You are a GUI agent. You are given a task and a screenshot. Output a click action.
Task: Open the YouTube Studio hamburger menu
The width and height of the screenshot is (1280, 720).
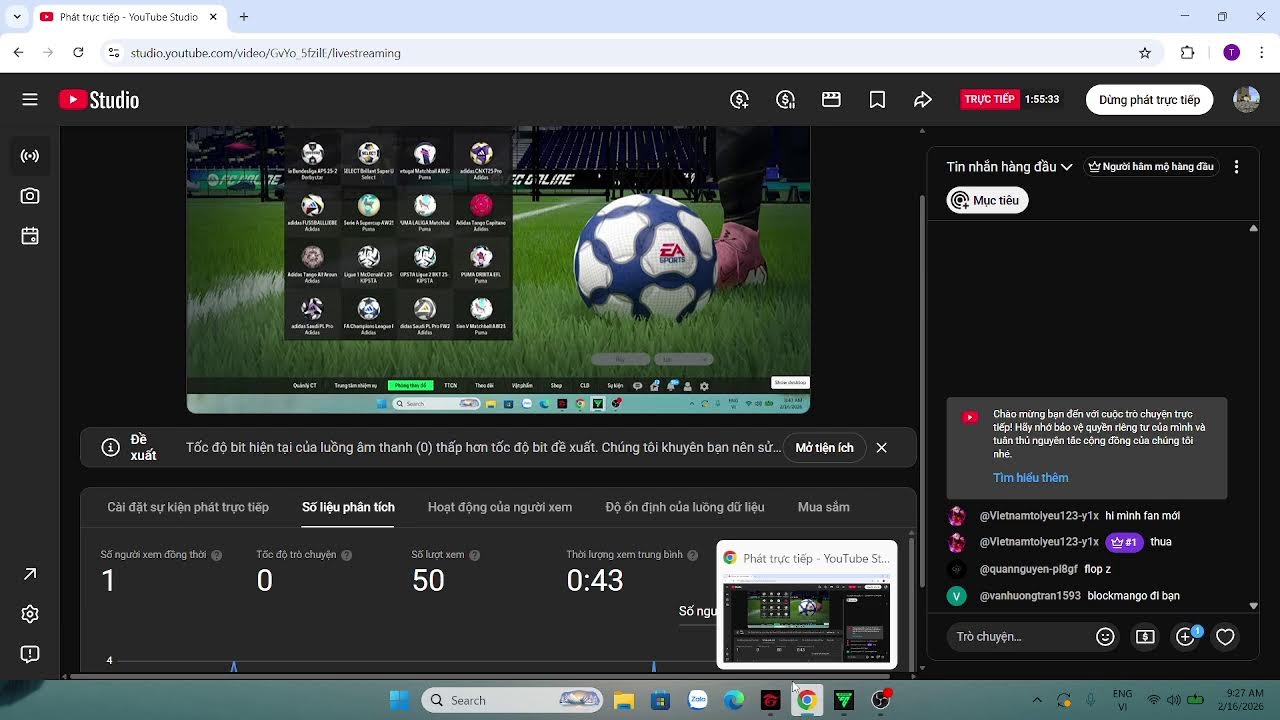tap(30, 99)
